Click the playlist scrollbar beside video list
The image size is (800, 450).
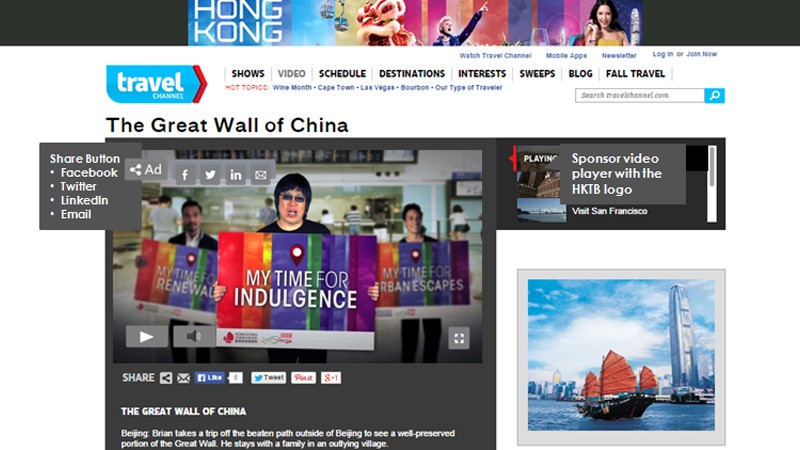pyautogui.click(x=712, y=184)
